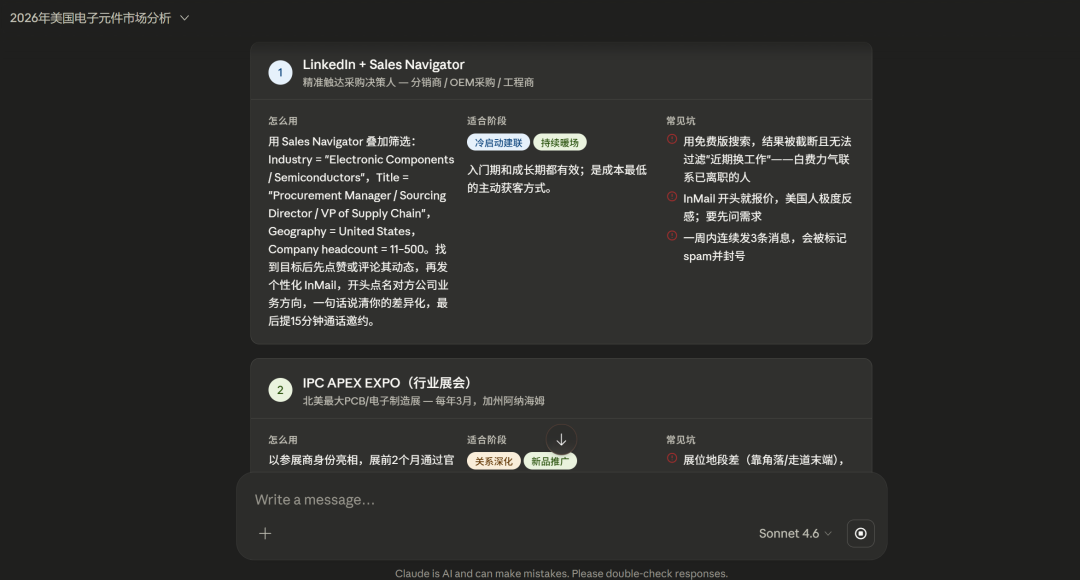Click the warning icon beside 展位地段差
Image resolution: width=1080 pixels, height=580 pixels.
(672, 457)
